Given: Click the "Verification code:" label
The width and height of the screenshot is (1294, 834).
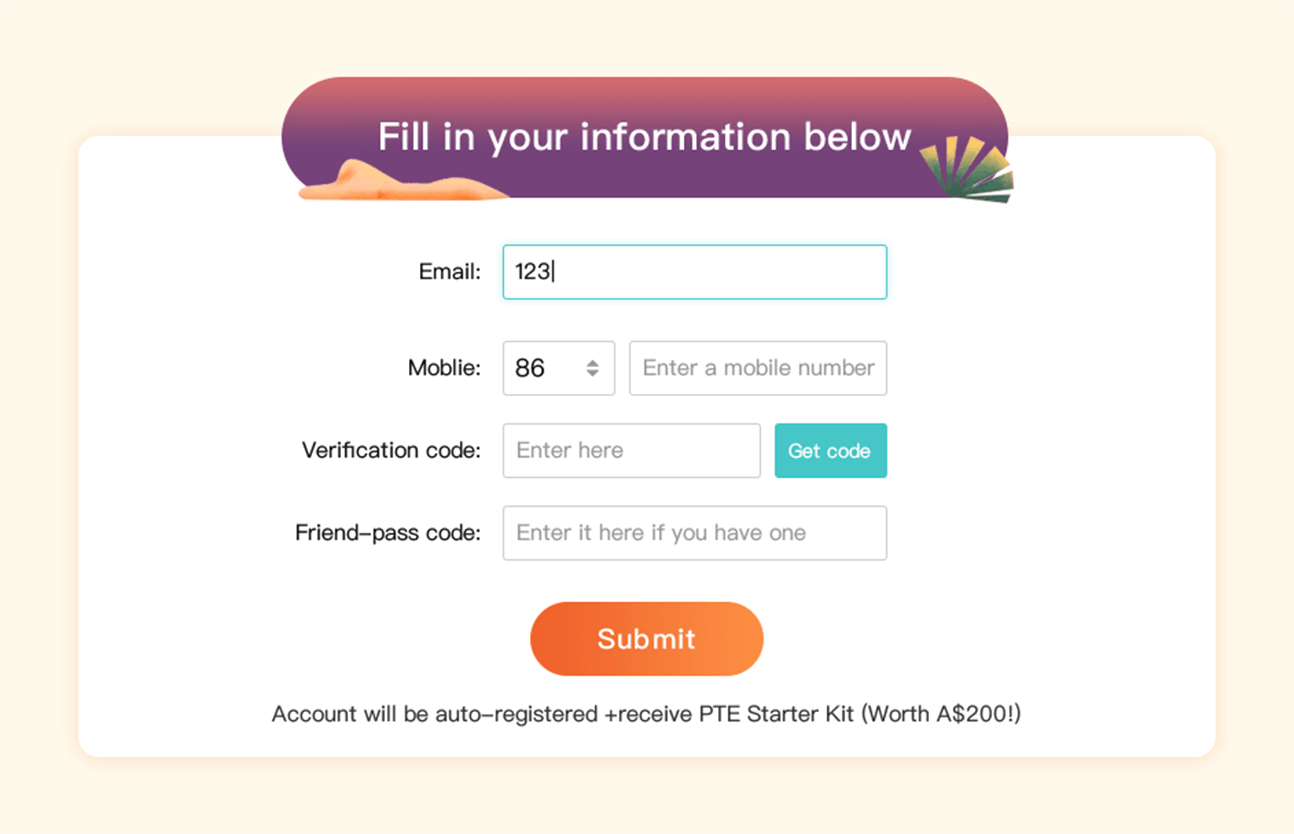Looking at the screenshot, I should [391, 451].
